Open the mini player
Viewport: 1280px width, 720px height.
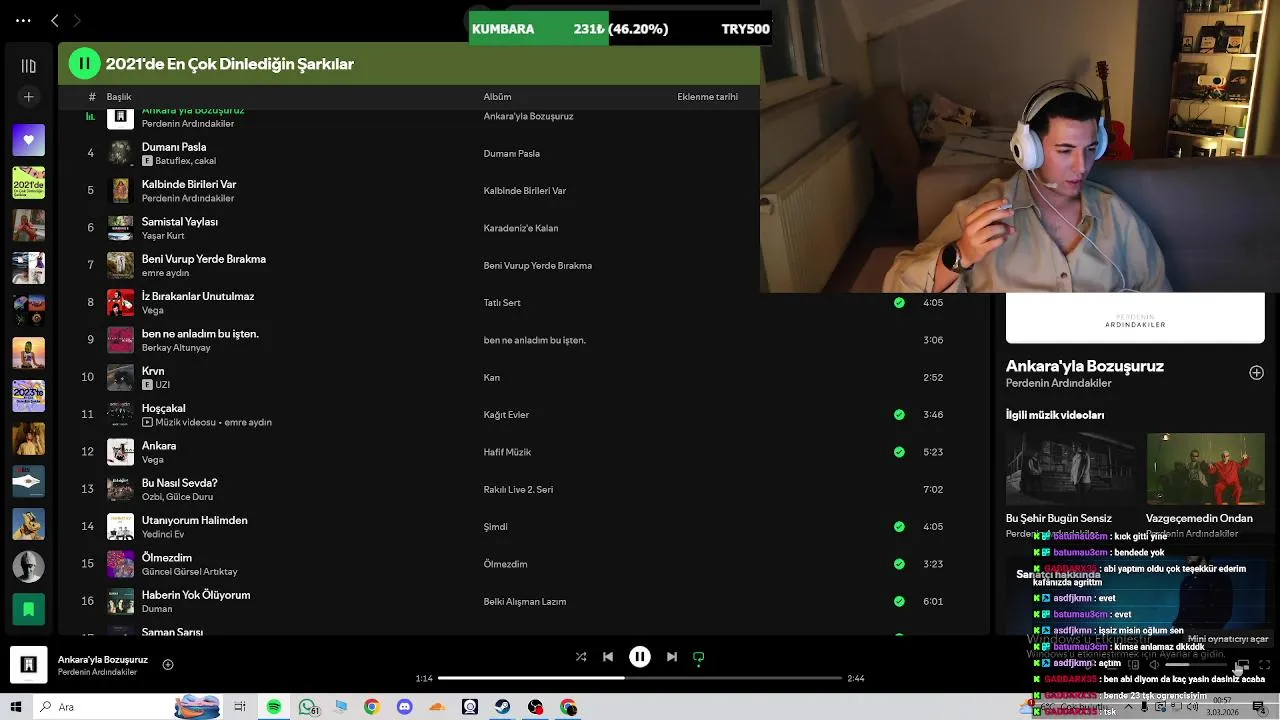click(x=1242, y=665)
